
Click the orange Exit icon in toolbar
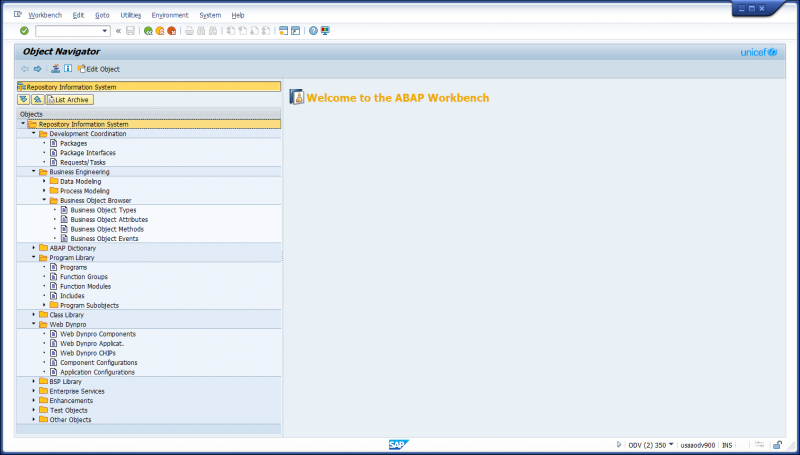tap(160, 31)
